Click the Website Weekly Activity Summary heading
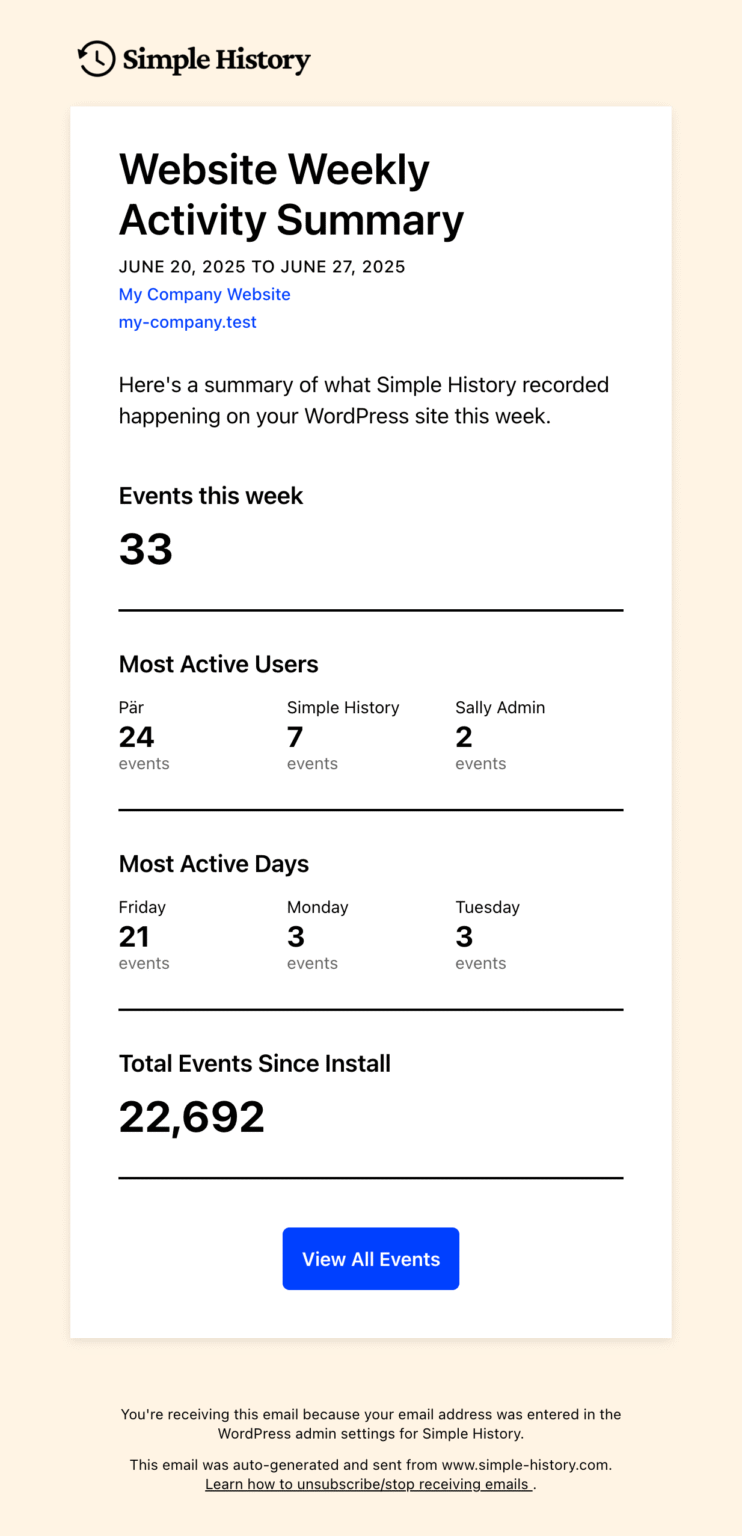Screen dimensions: 742x1536 291,195
